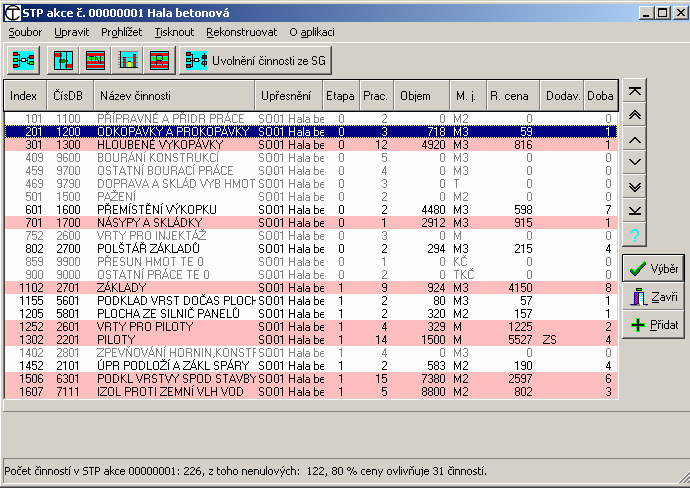This screenshot has width=690, height=488.
Task: Select row PAŽENÍ
Action: [x=311, y=197]
